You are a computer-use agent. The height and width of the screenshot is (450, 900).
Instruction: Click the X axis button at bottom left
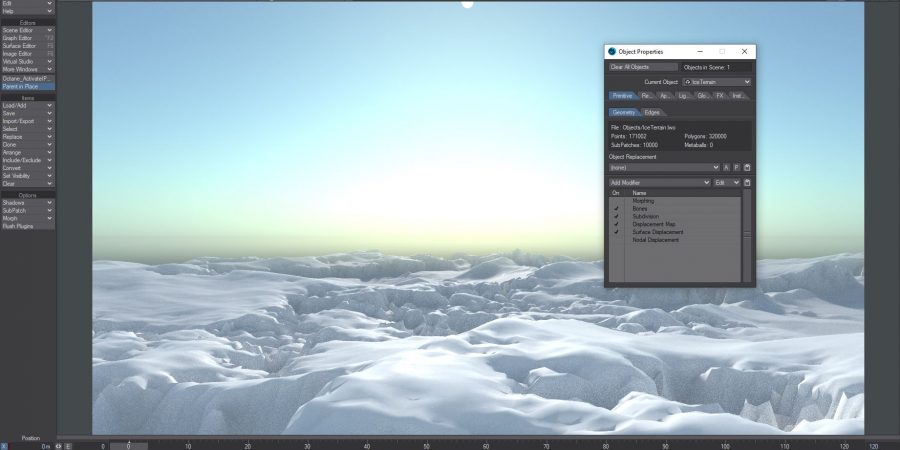[4, 446]
